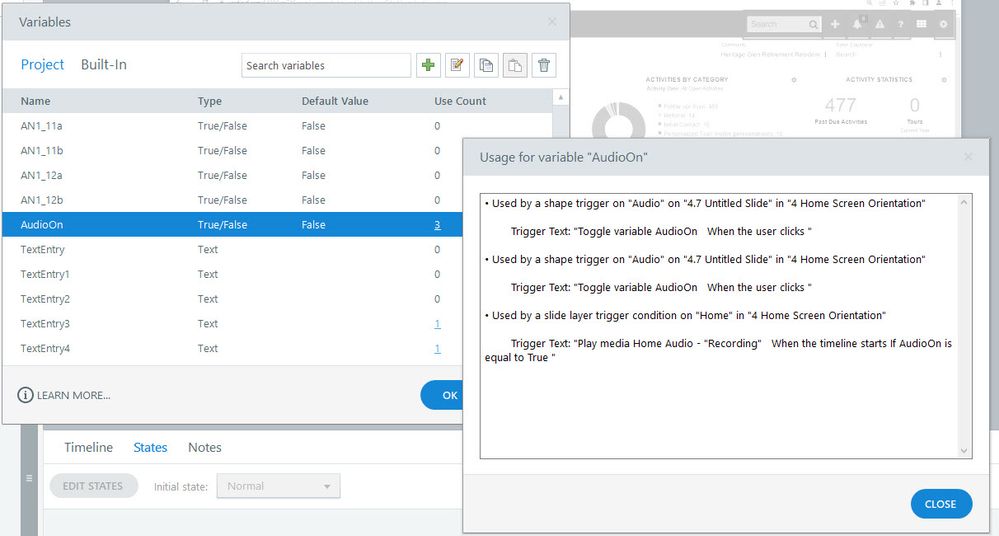
Task: Sort variables by the Name column header
Action: pyautogui.click(x=35, y=101)
